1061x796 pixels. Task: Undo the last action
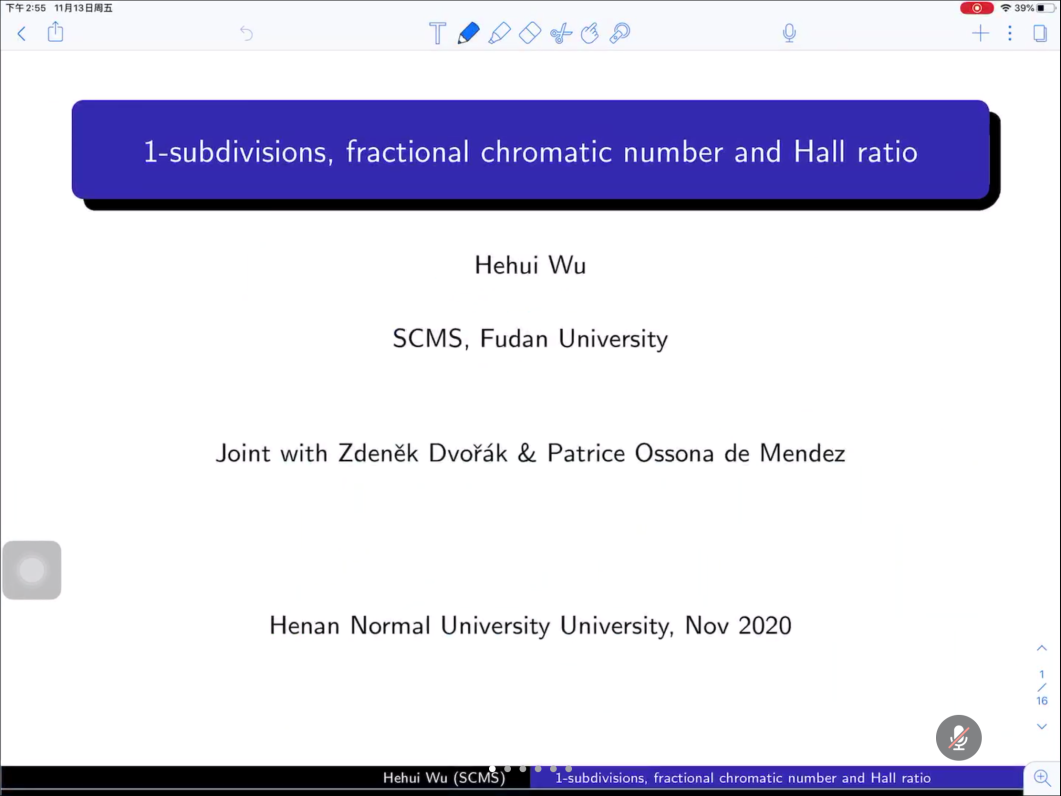tap(246, 34)
